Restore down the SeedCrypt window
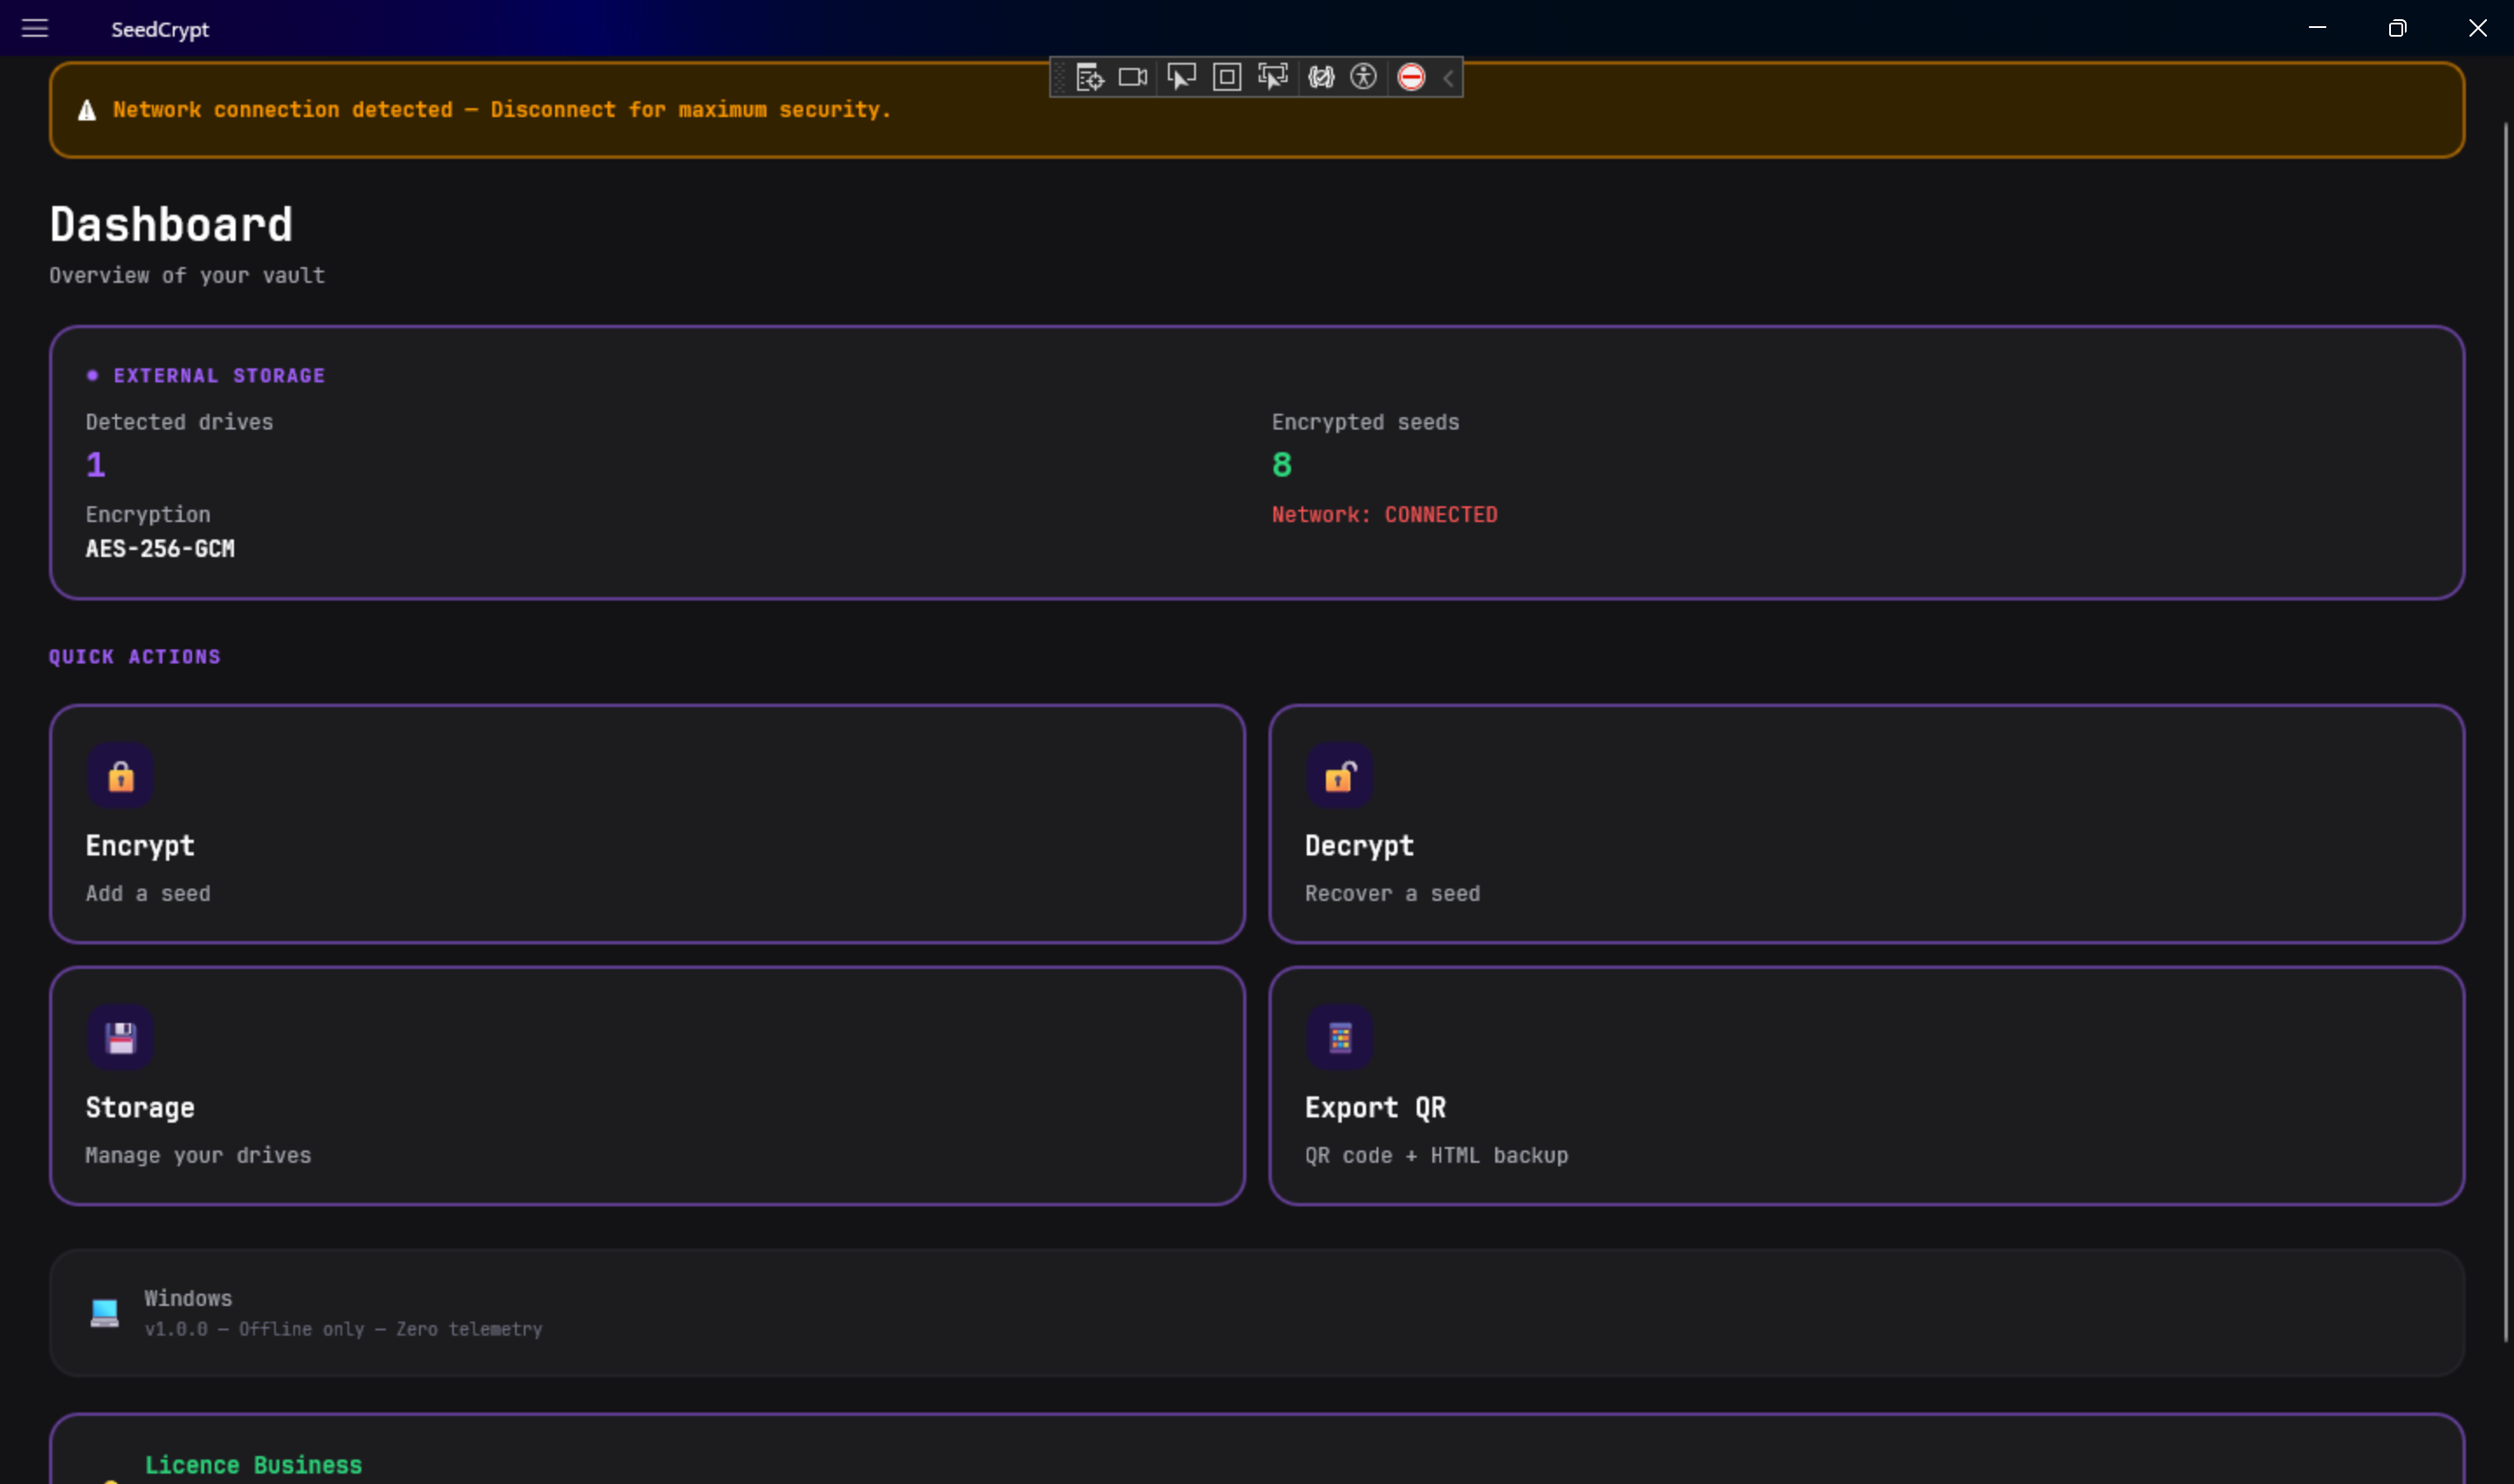The height and width of the screenshot is (1484, 2514). (x=2397, y=28)
